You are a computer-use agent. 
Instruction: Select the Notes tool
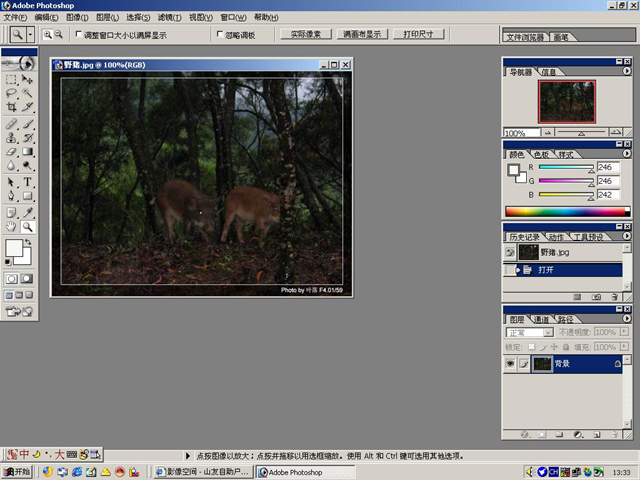(x=11, y=213)
